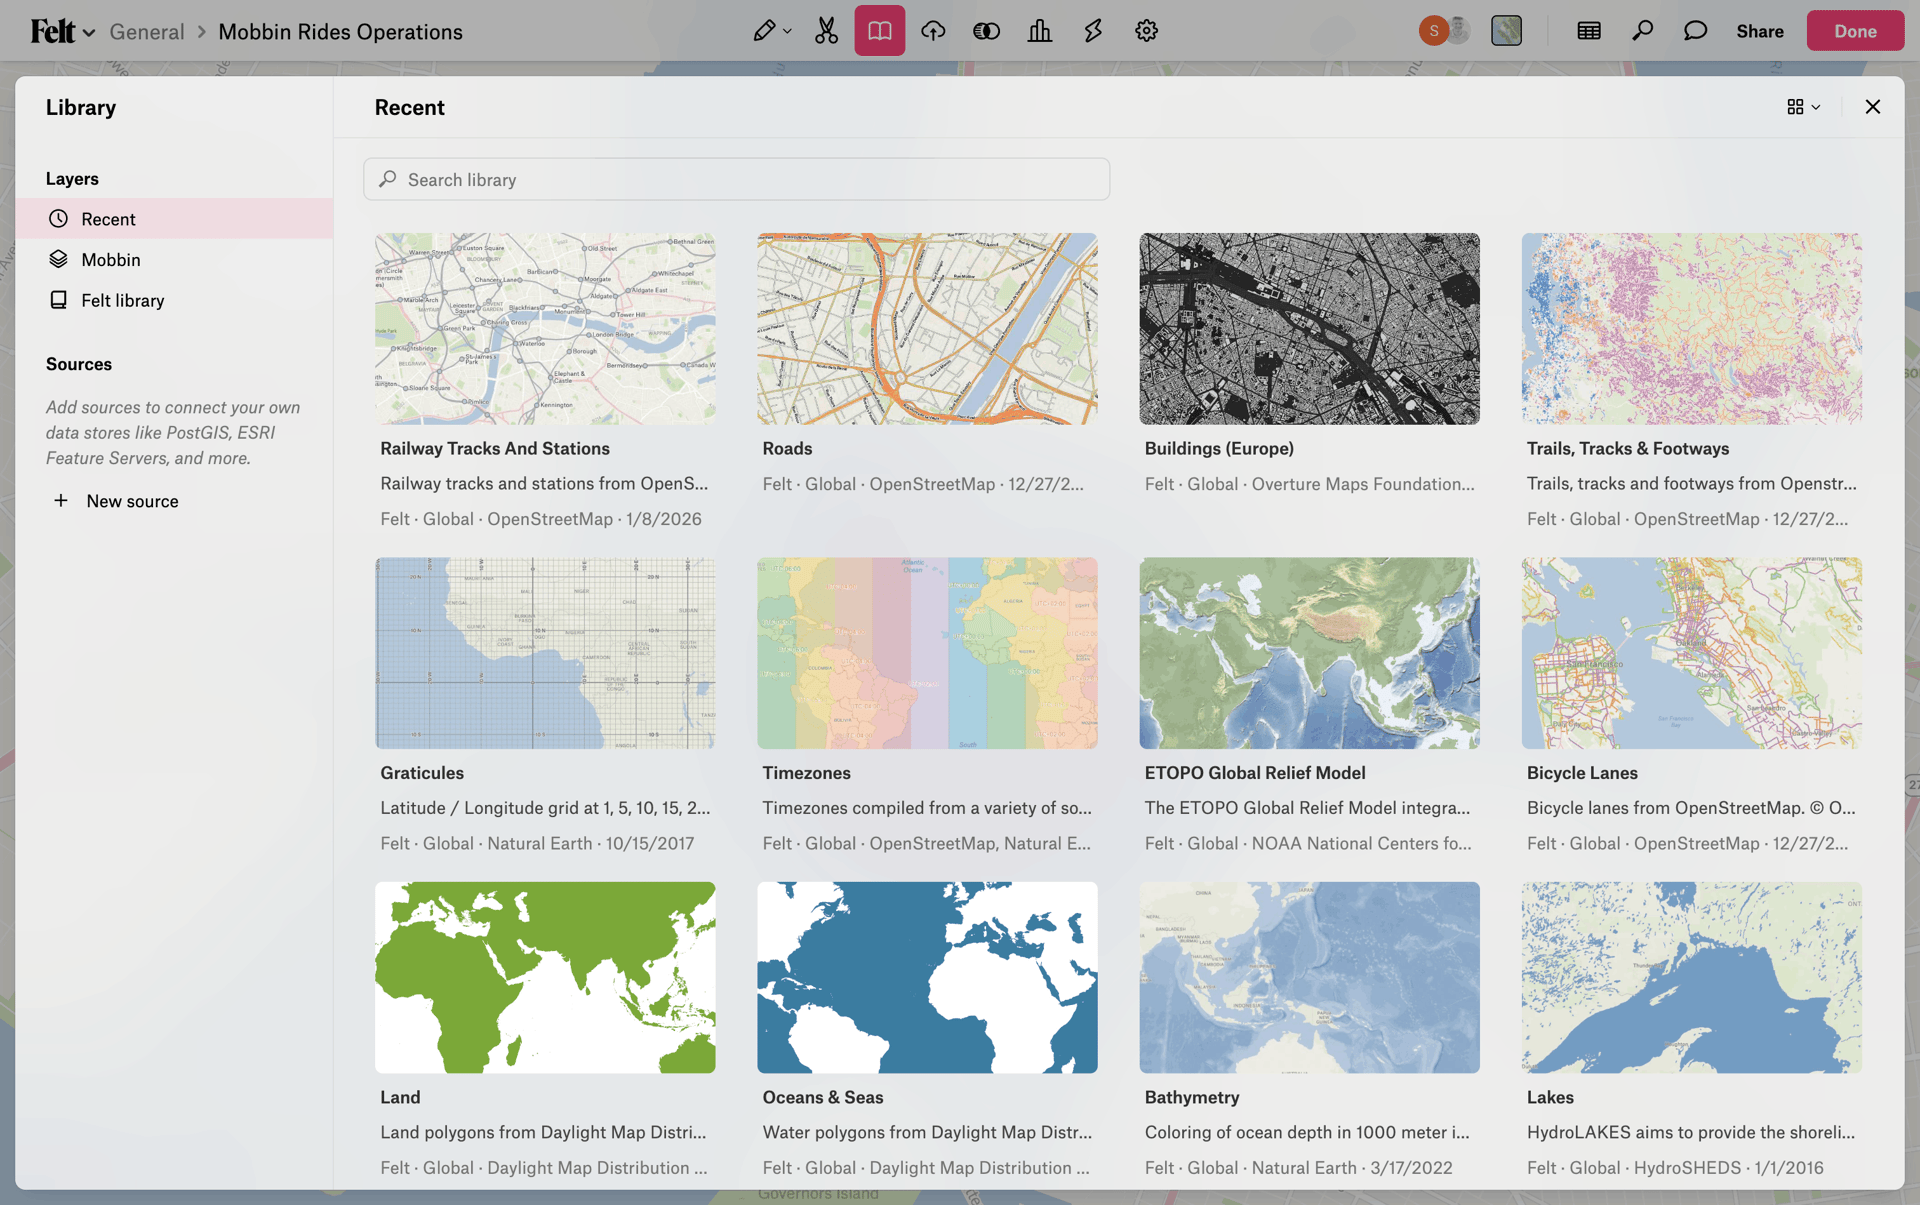Viewport: 1920px width, 1205px height.
Task: Open the Railway Tracks And Stations thumbnail
Action: (x=545, y=329)
